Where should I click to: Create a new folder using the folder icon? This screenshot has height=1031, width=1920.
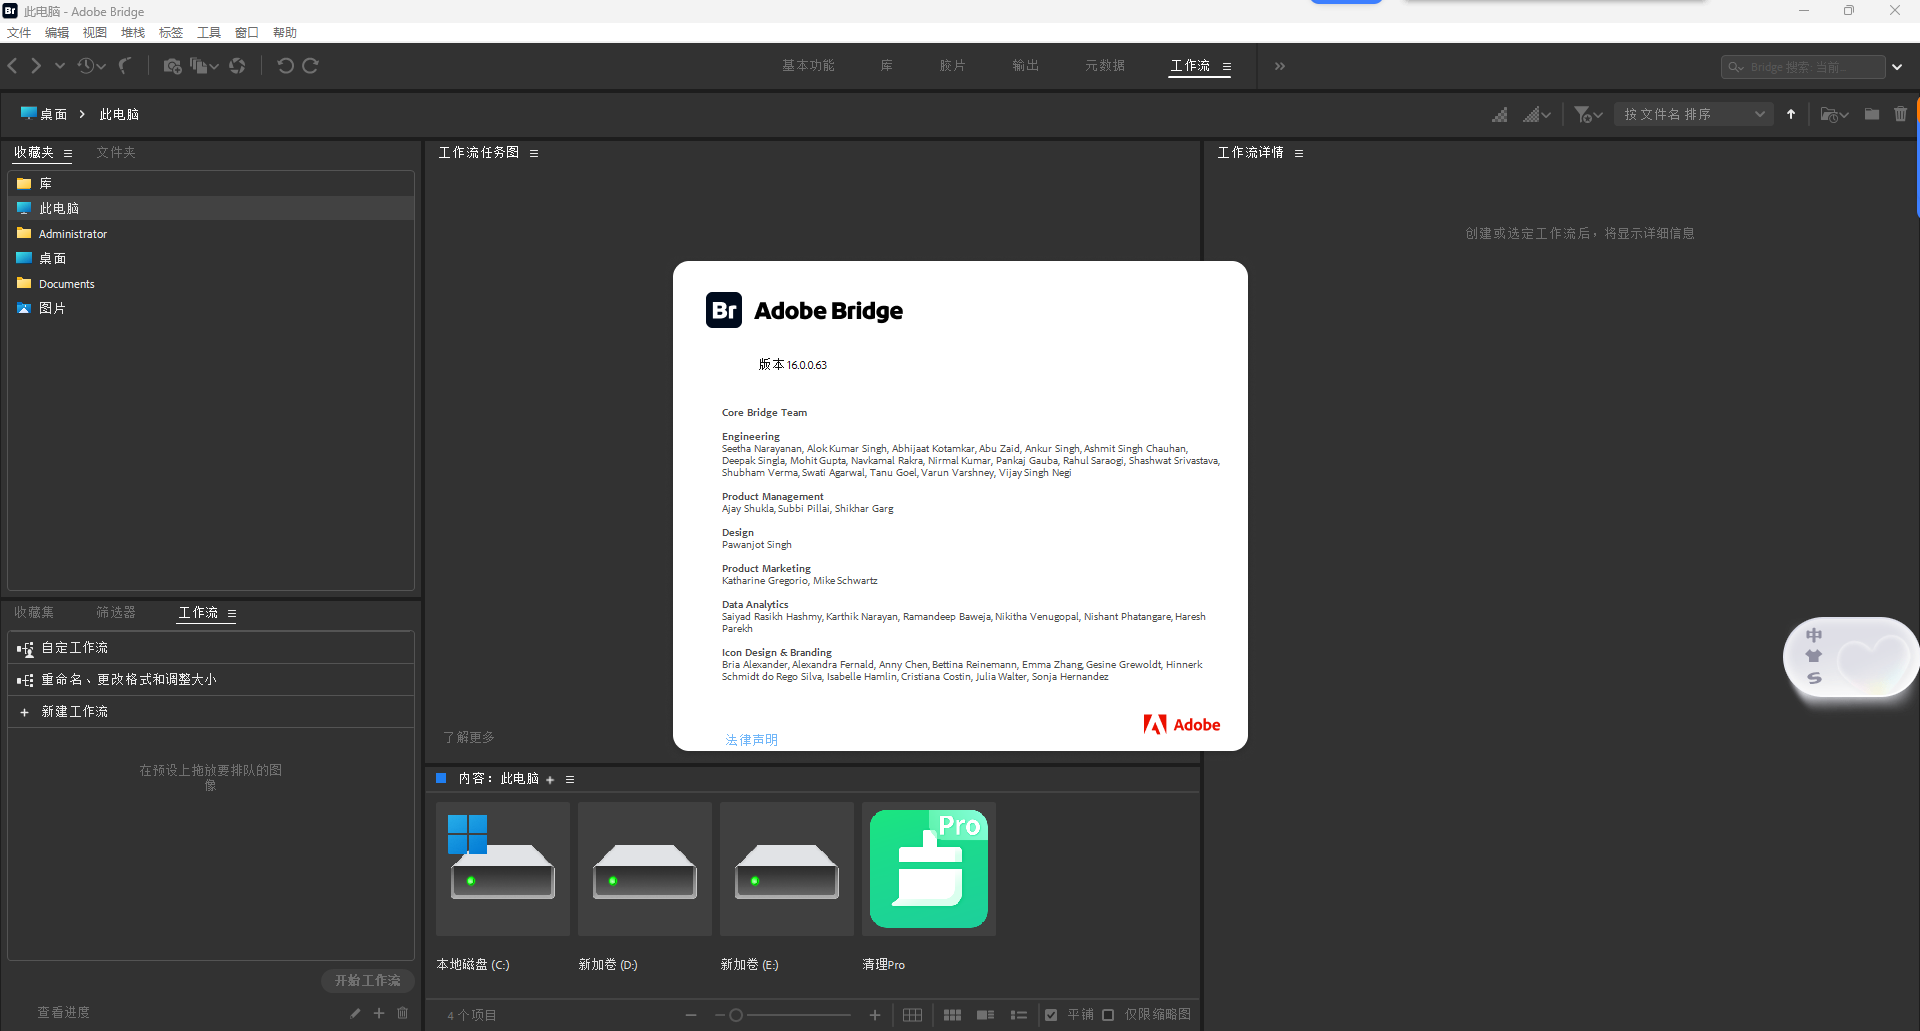[1872, 114]
